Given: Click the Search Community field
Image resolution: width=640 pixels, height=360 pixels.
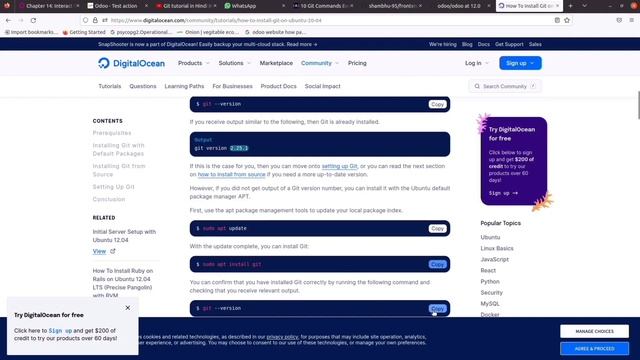Looking at the screenshot, I should [x=505, y=86].
